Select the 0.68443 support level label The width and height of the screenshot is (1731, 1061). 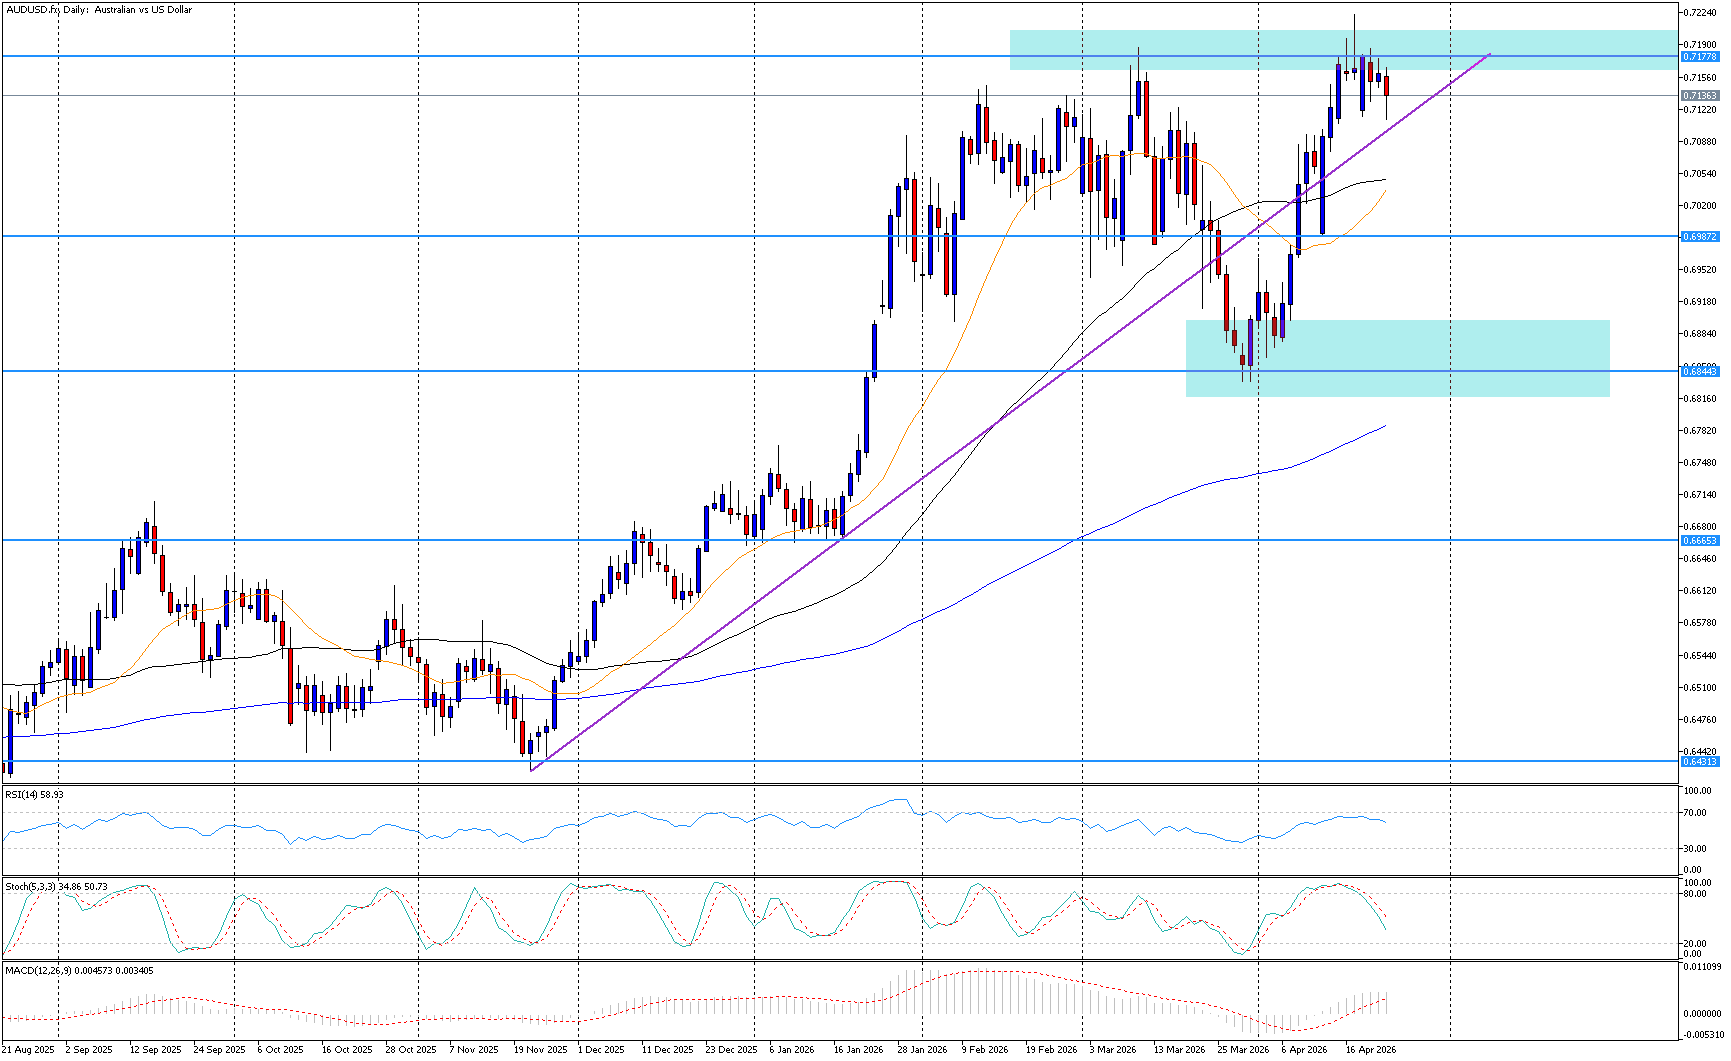point(1699,371)
